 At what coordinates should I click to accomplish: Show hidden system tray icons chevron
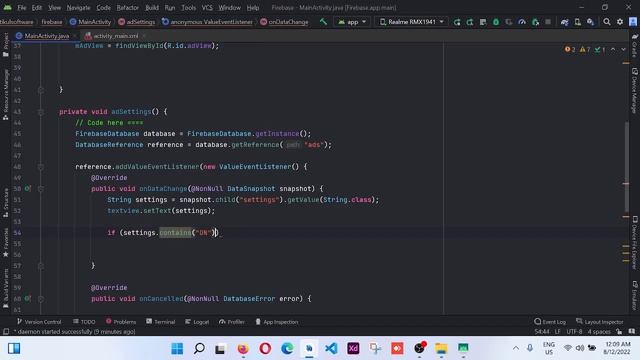tap(516, 348)
